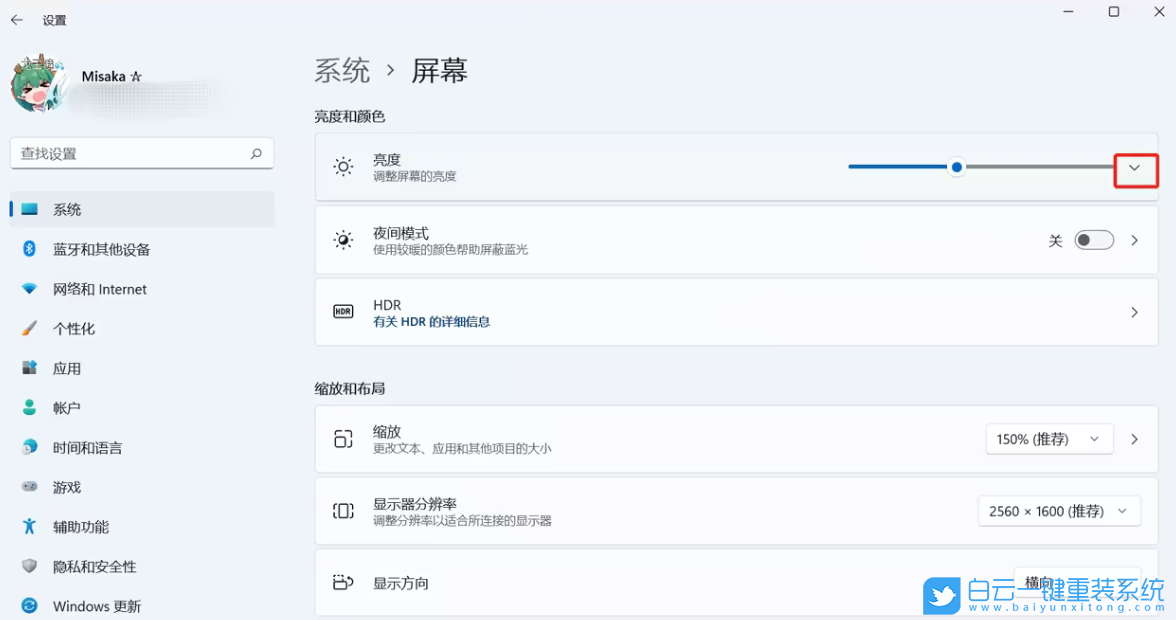Open 隐私和安全性 settings
The width and height of the screenshot is (1176, 620).
click(x=95, y=566)
